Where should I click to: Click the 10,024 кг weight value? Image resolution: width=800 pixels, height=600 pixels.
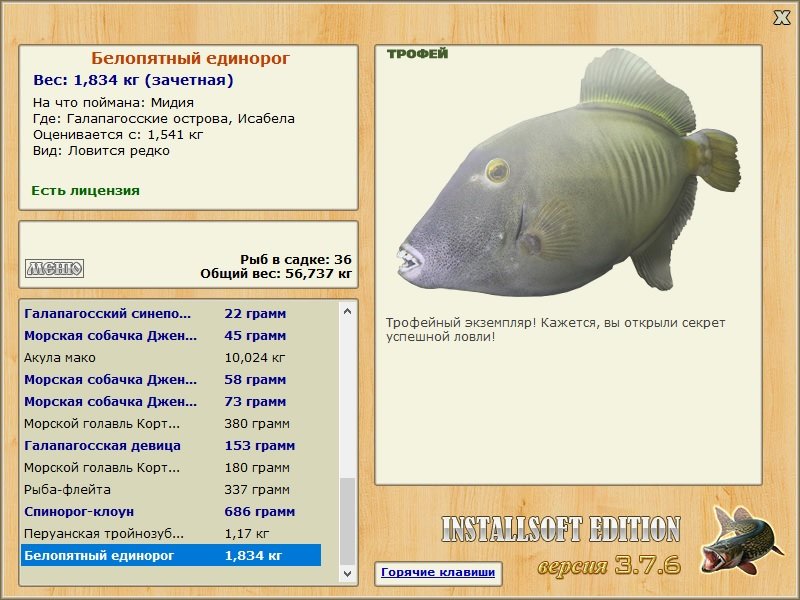click(x=255, y=358)
